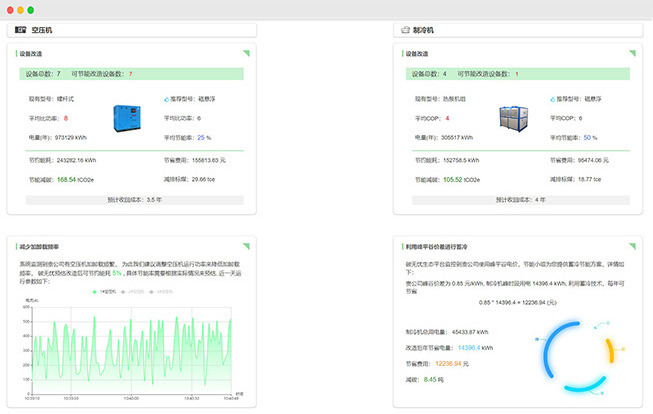The image size is (653, 414).
Task: Click the red 1 retrofit device count
Action: (517, 74)
